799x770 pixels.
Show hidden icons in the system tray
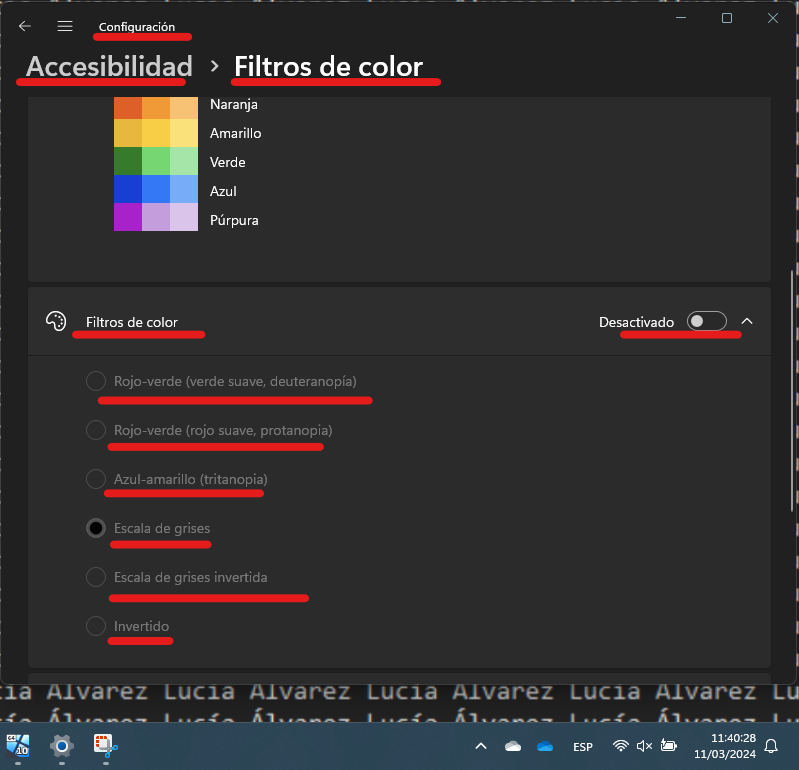(481, 746)
